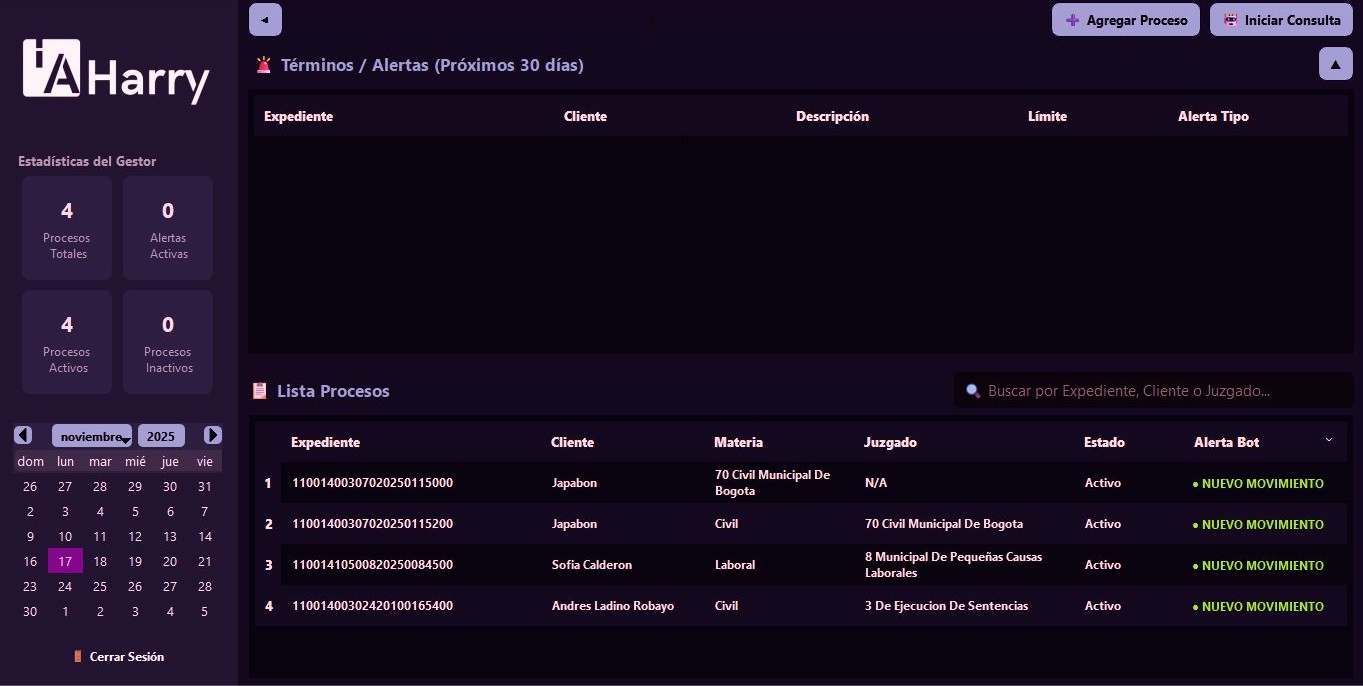Click the Harry logo in the sidebar
1363x686 pixels.
[x=115, y=72]
